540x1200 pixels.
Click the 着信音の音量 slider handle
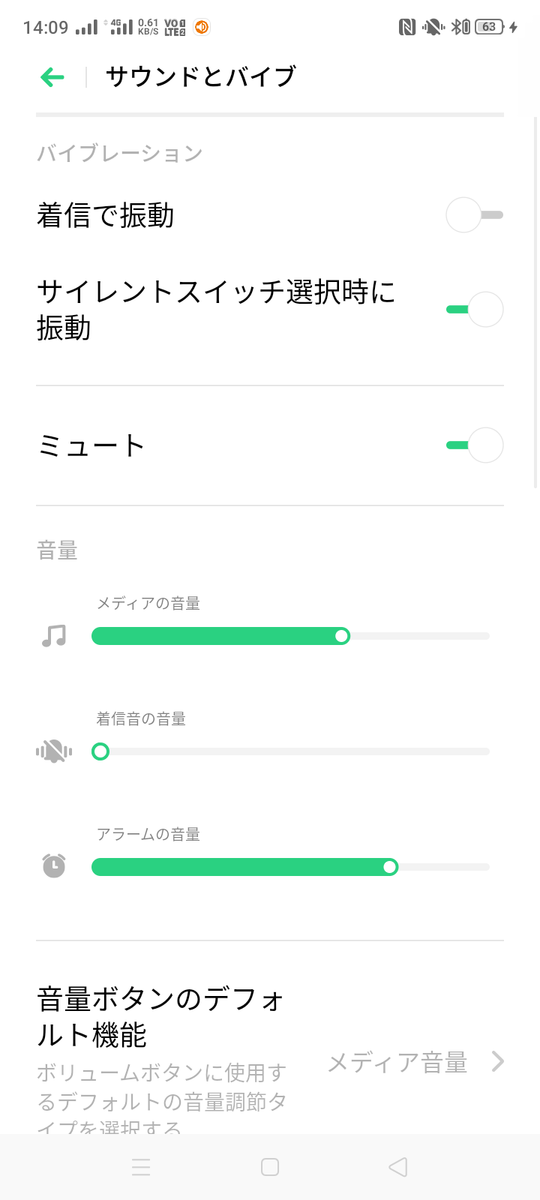[100, 751]
